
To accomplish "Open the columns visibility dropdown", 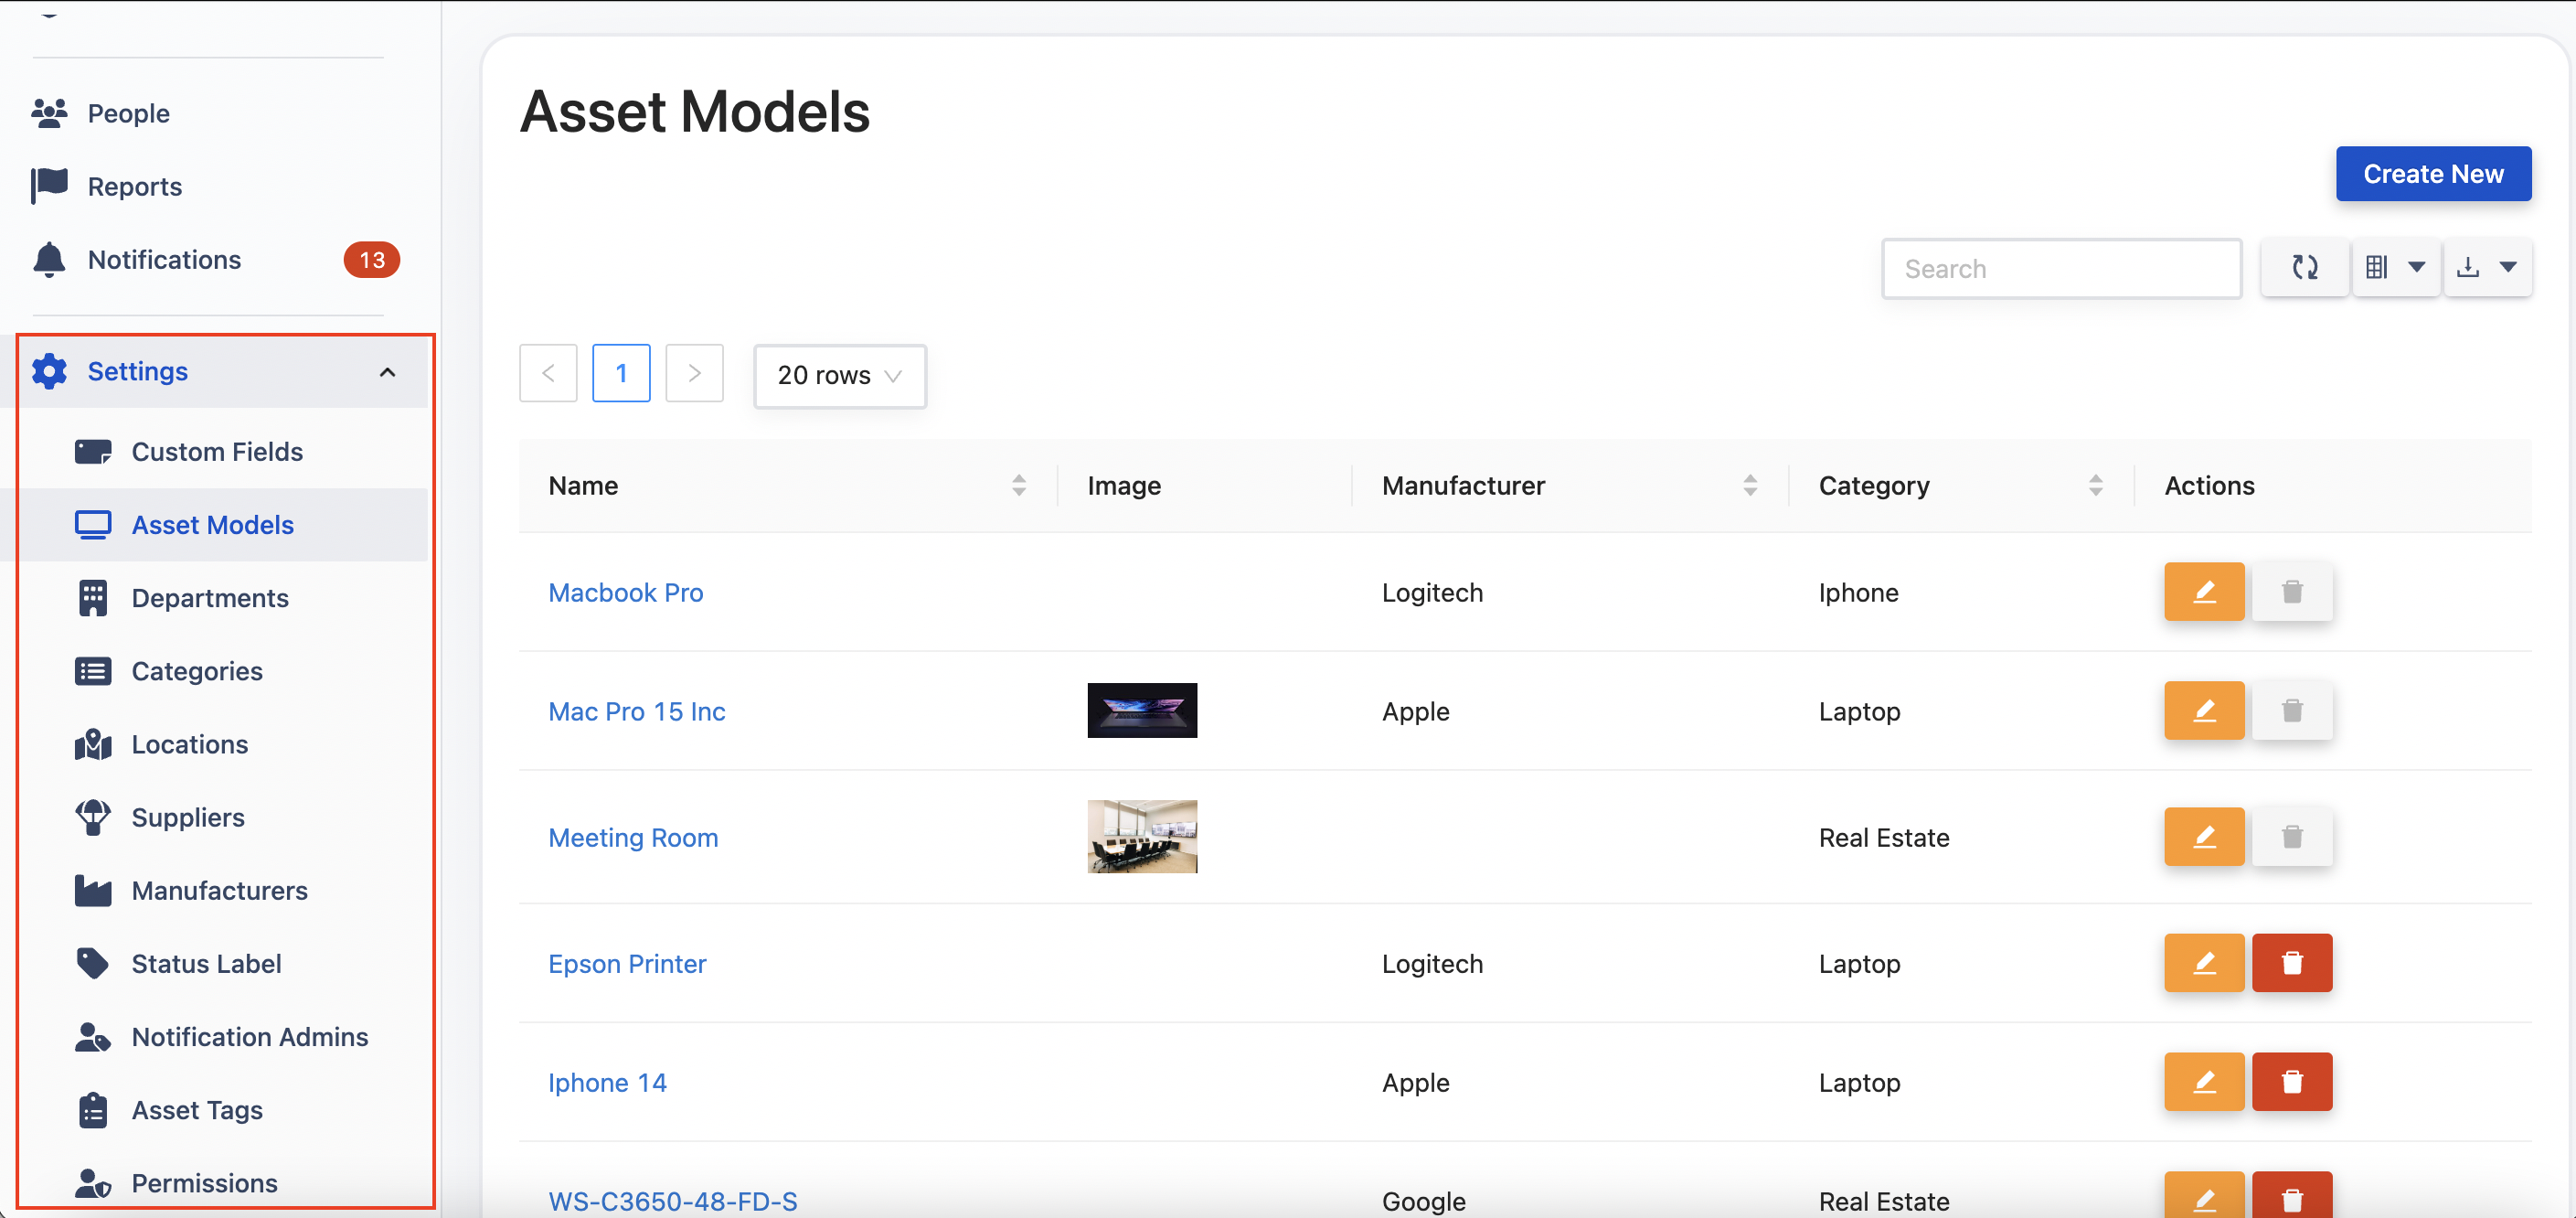I will (x=2395, y=267).
